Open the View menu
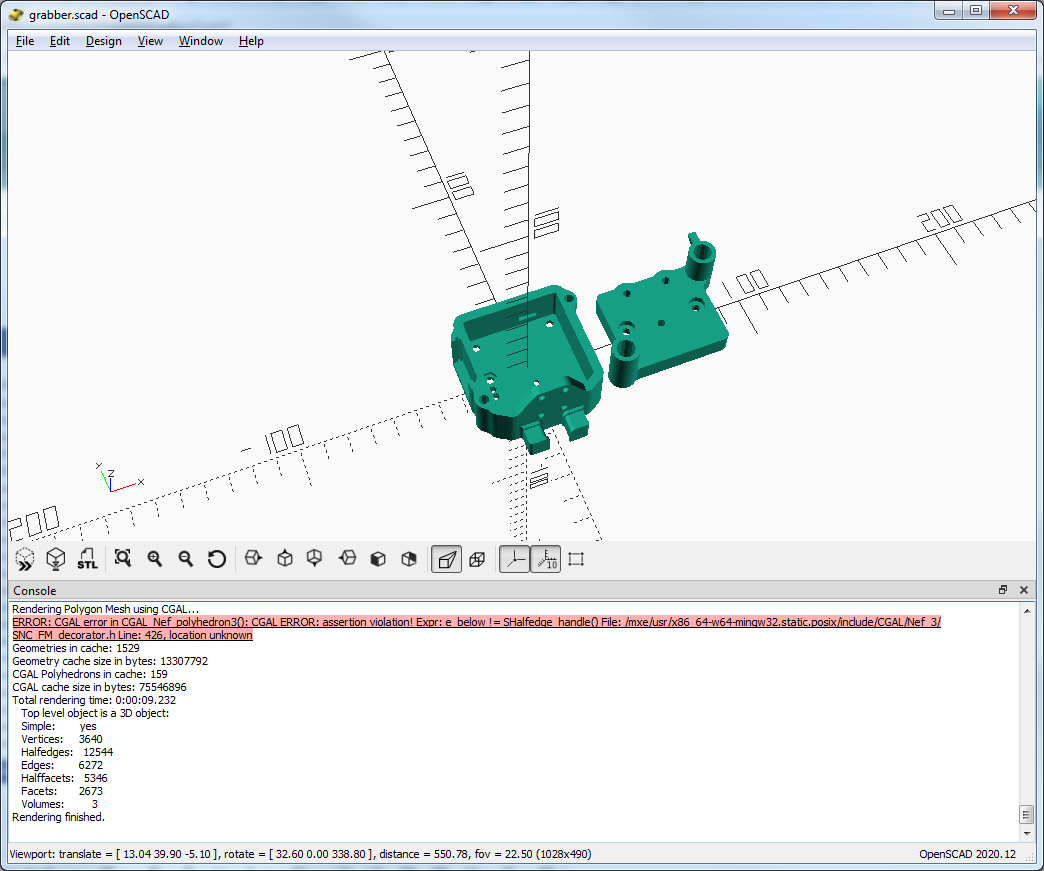 [150, 41]
